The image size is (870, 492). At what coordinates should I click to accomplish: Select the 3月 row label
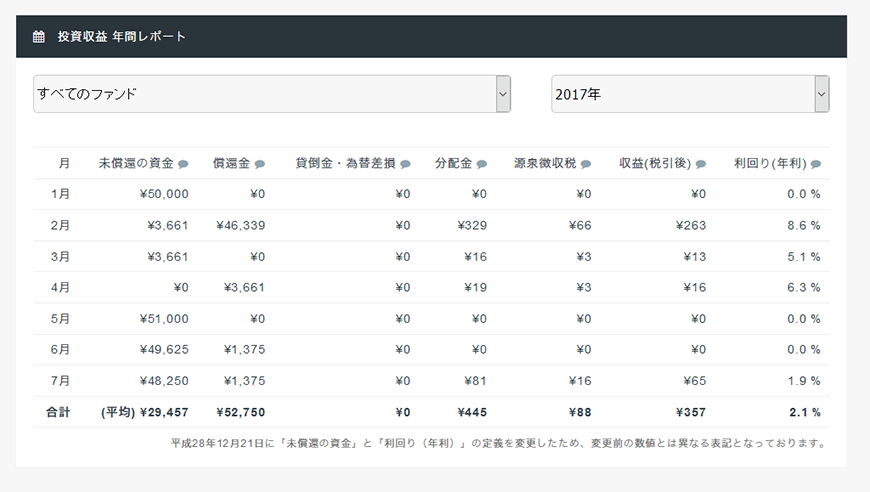pos(60,257)
